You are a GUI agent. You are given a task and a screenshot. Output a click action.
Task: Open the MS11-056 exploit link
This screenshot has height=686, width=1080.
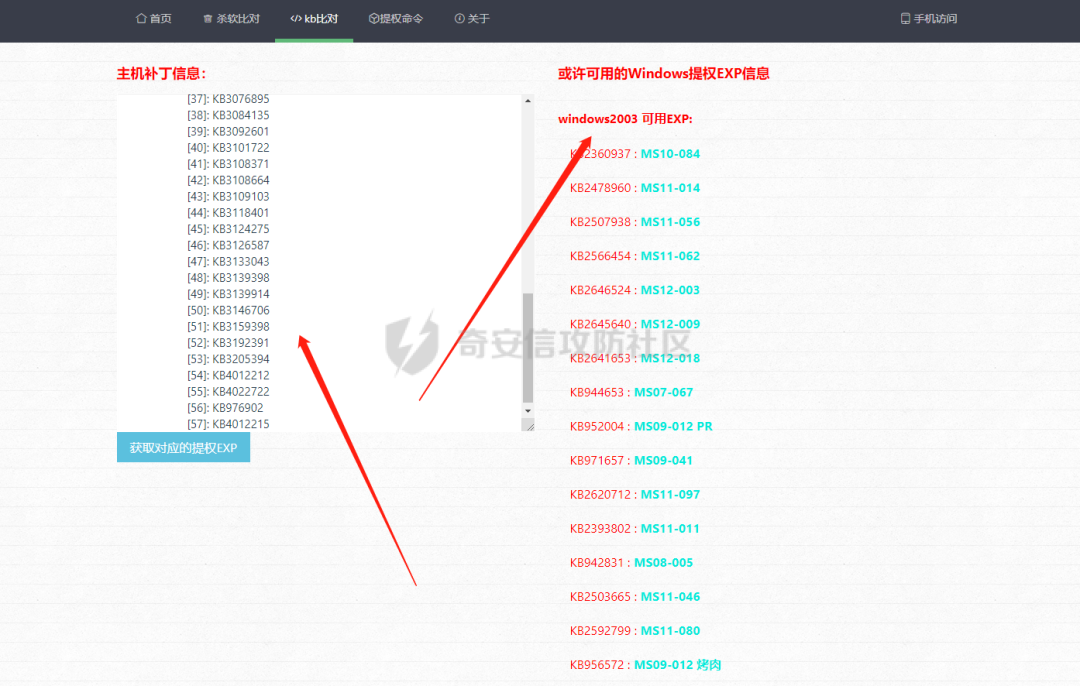click(x=670, y=222)
